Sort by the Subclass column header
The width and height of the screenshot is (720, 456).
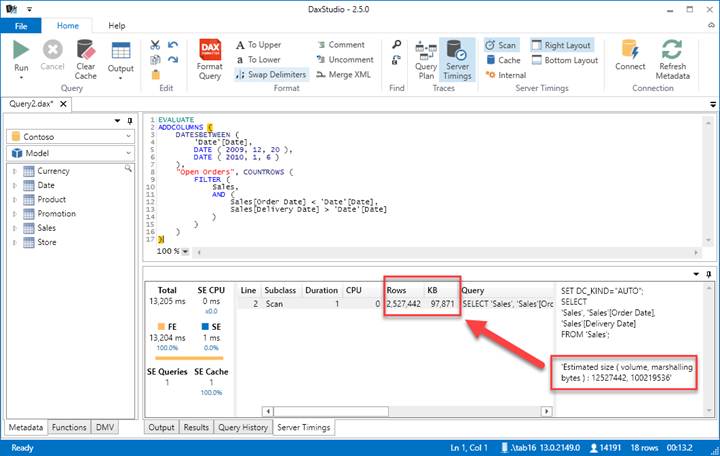click(x=280, y=291)
